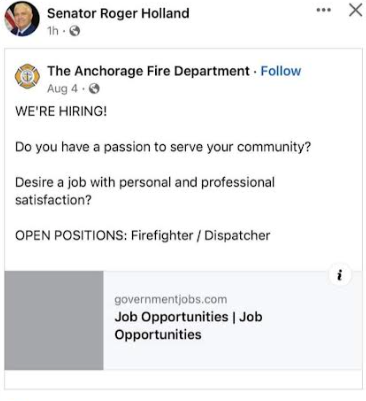Click the OPEN POSITIONS: Firefighter / Dispatcher line
Screen dimensions: 366x401
point(143,236)
